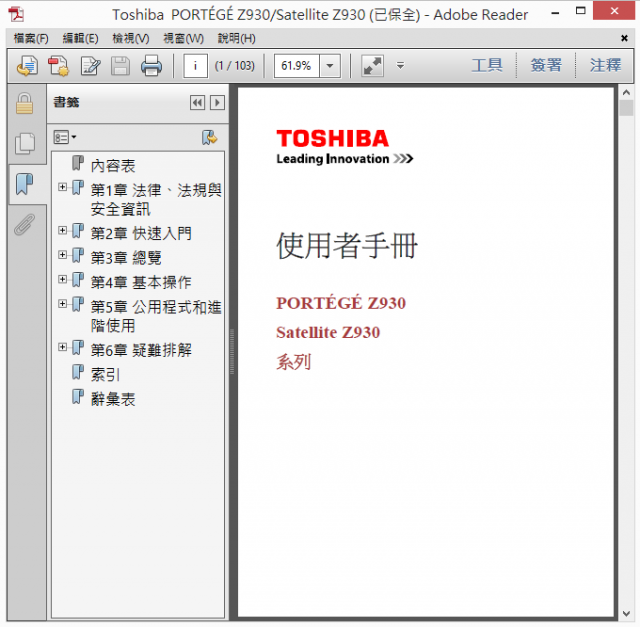Open the 簽署 pane
640x627 pixels.
click(x=546, y=65)
